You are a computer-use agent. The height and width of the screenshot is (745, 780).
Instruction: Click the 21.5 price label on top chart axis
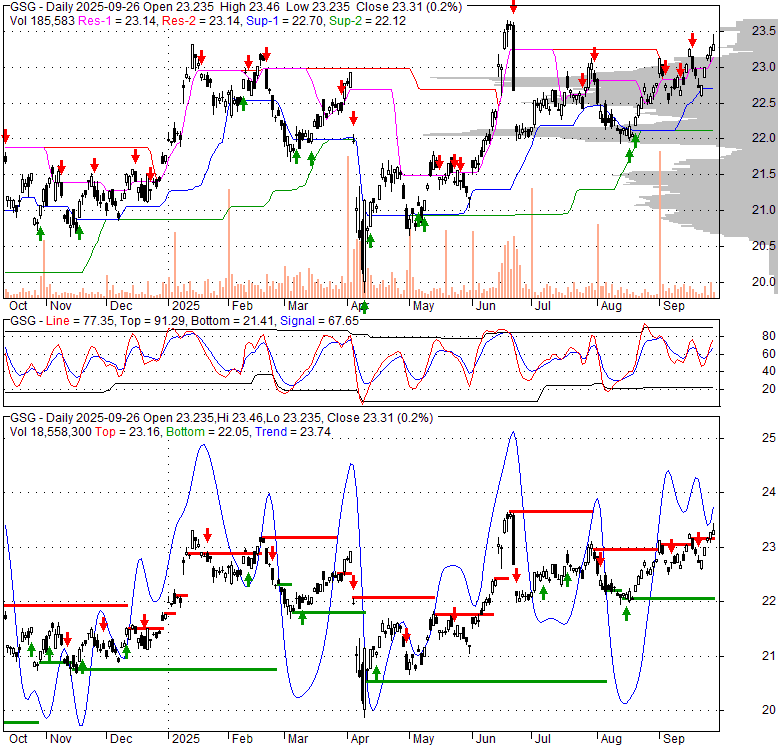(x=763, y=174)
